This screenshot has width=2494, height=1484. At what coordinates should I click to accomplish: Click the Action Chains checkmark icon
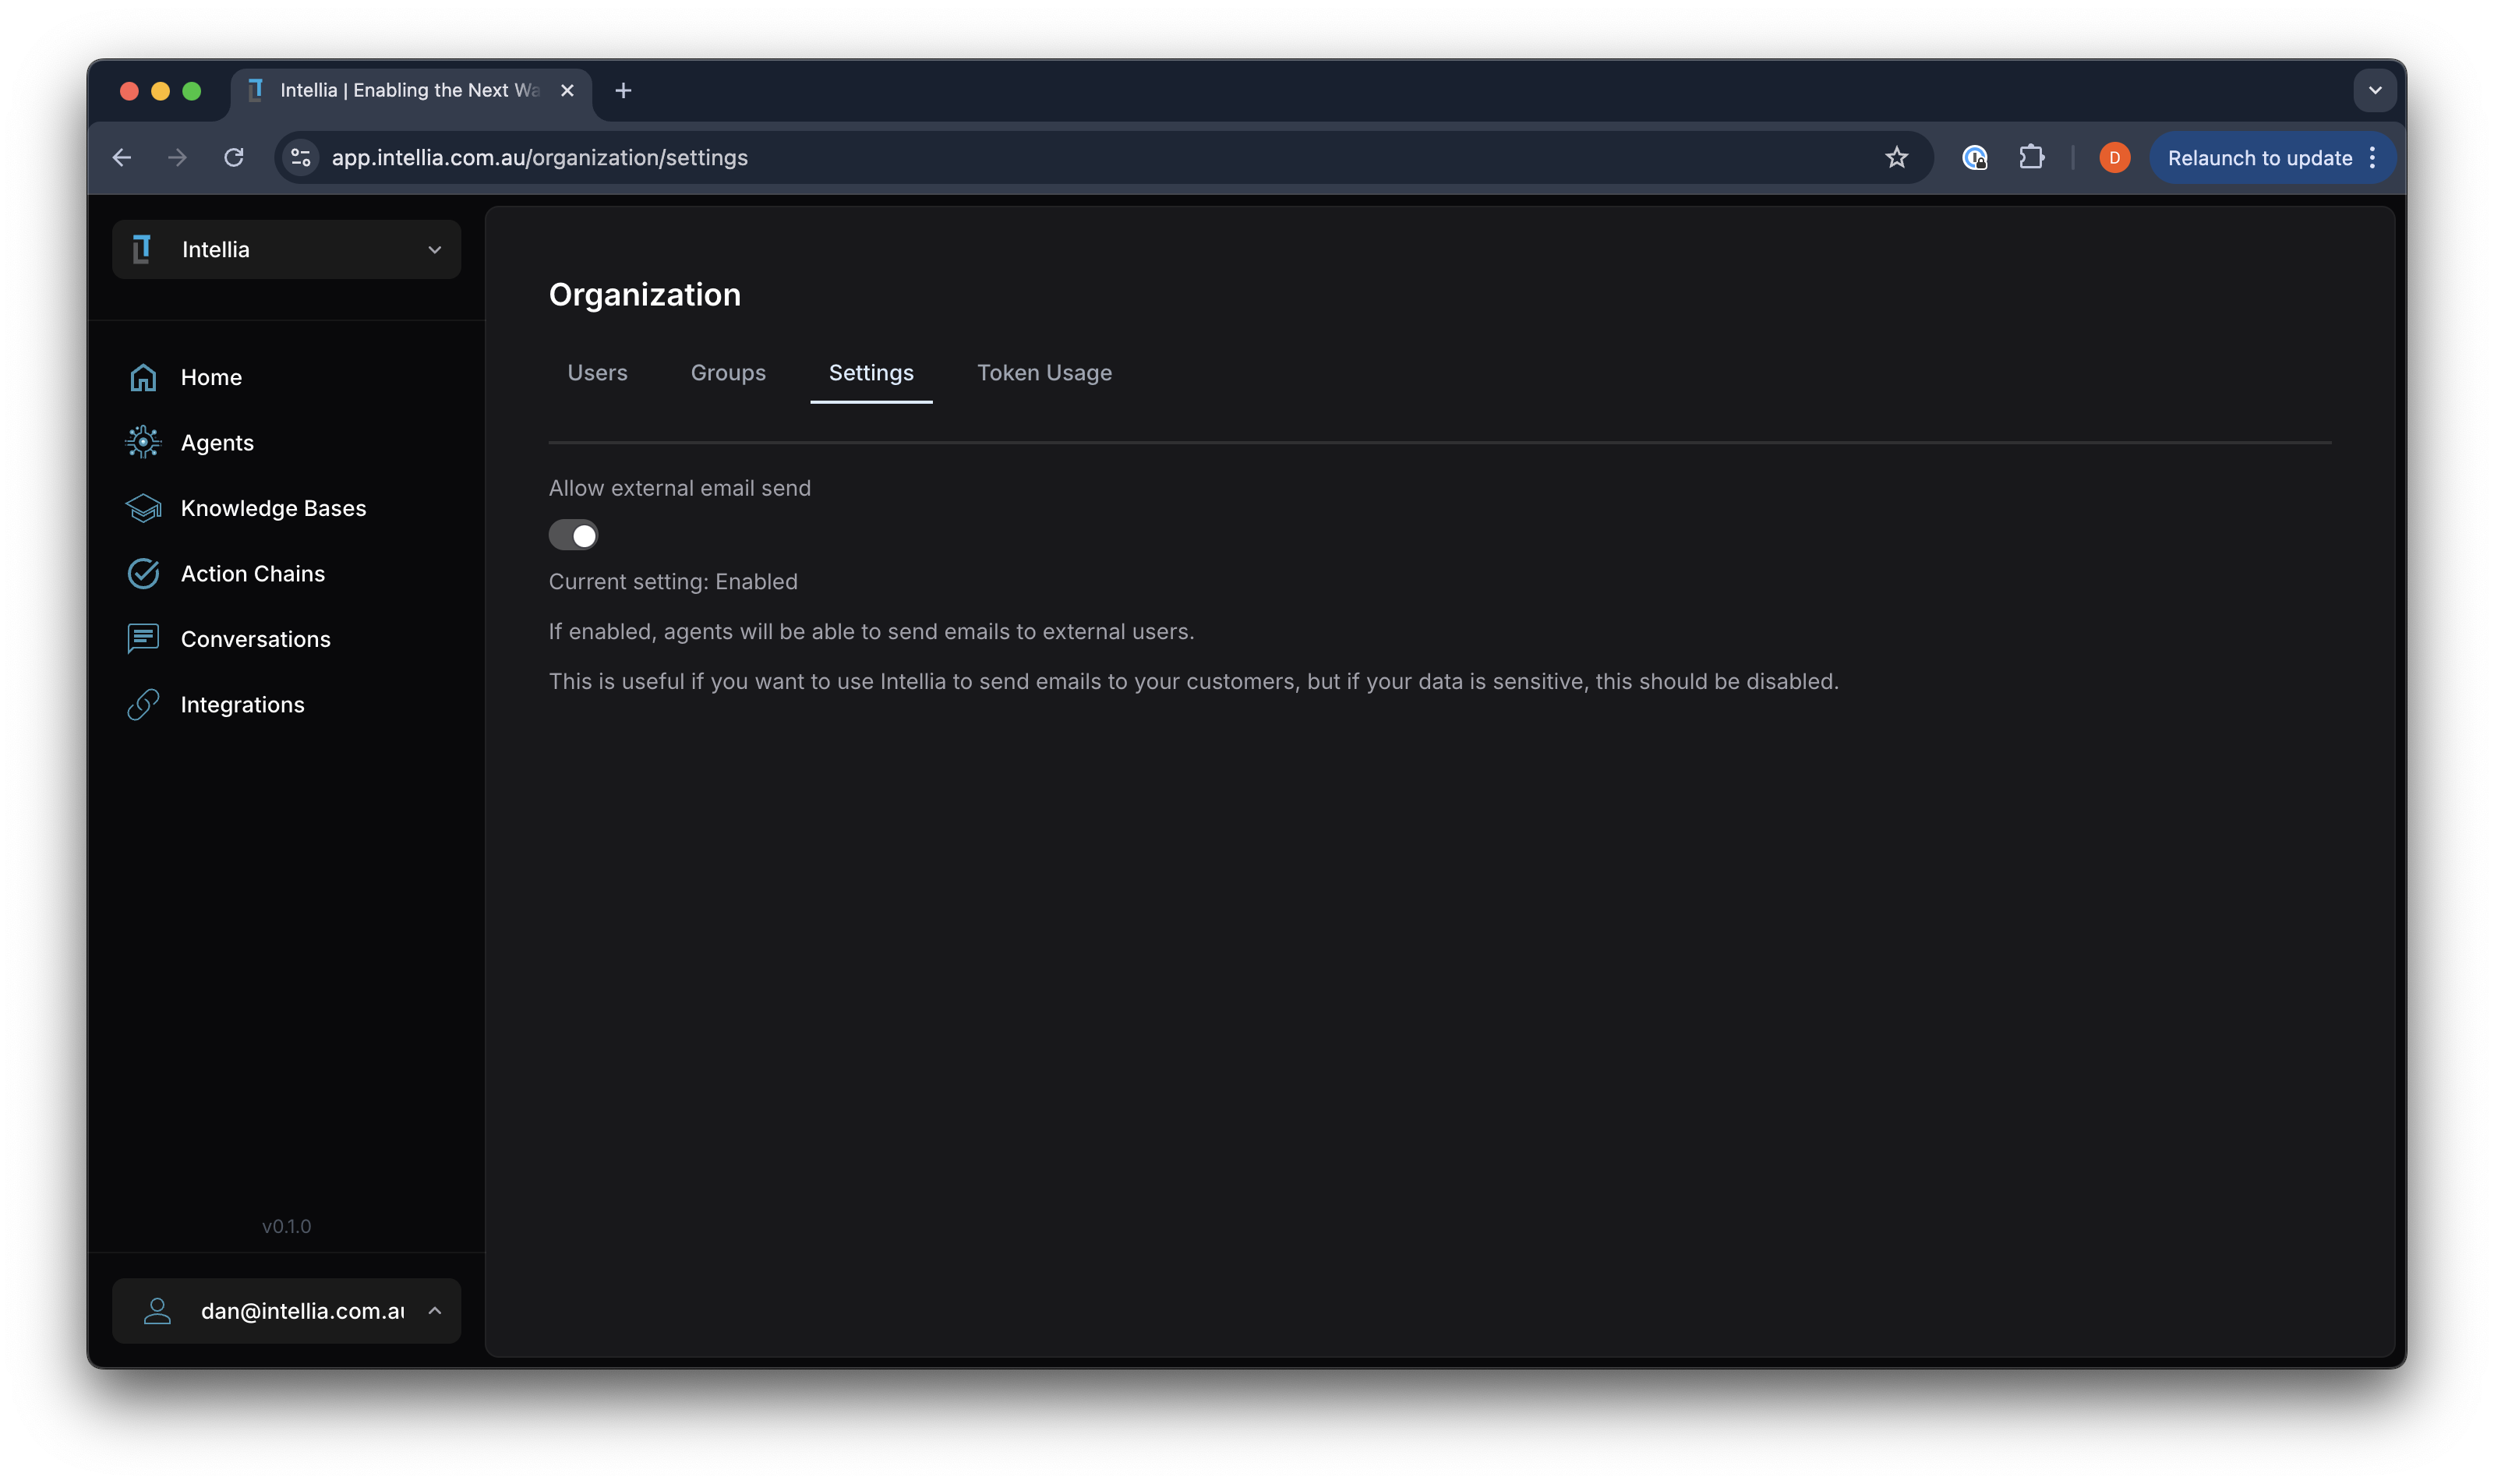143,573
